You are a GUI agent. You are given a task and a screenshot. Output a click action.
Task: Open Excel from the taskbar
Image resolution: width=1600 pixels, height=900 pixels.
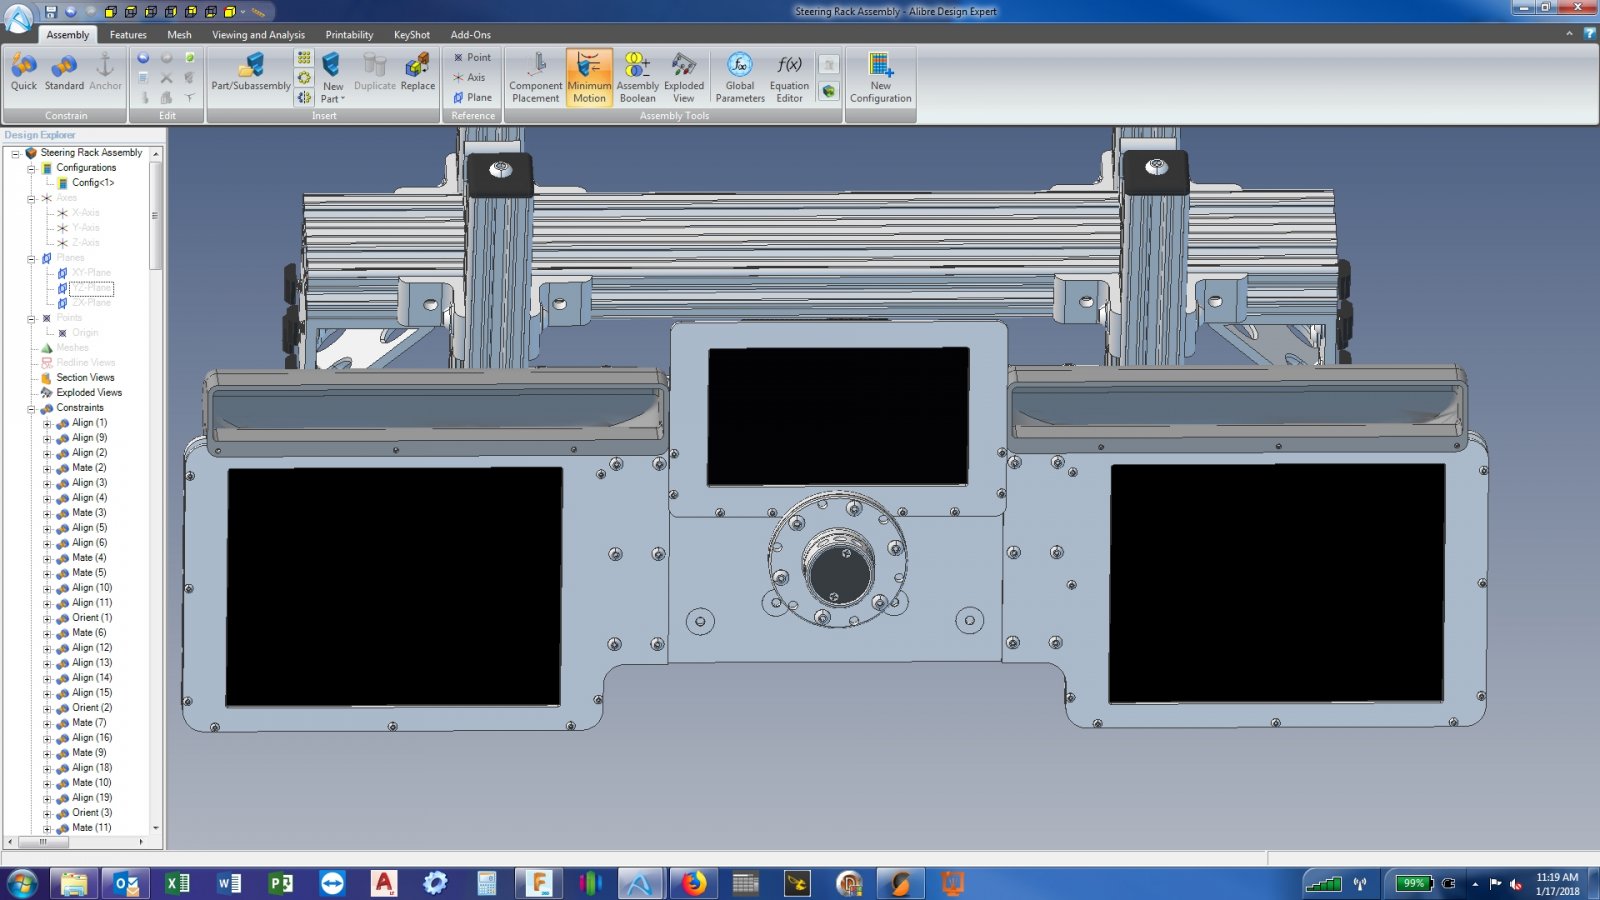177,883
